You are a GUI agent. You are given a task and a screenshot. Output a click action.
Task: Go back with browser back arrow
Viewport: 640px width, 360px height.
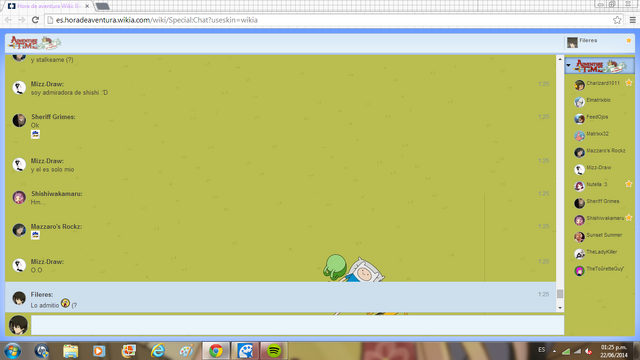pos(8,20)
